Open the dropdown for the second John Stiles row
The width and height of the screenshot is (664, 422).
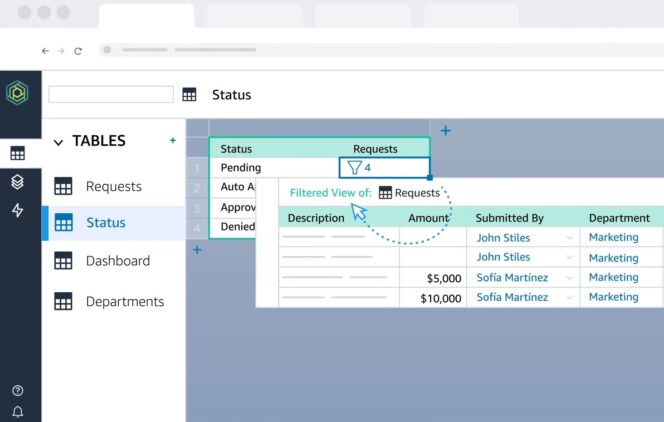(x=570, y=257)
